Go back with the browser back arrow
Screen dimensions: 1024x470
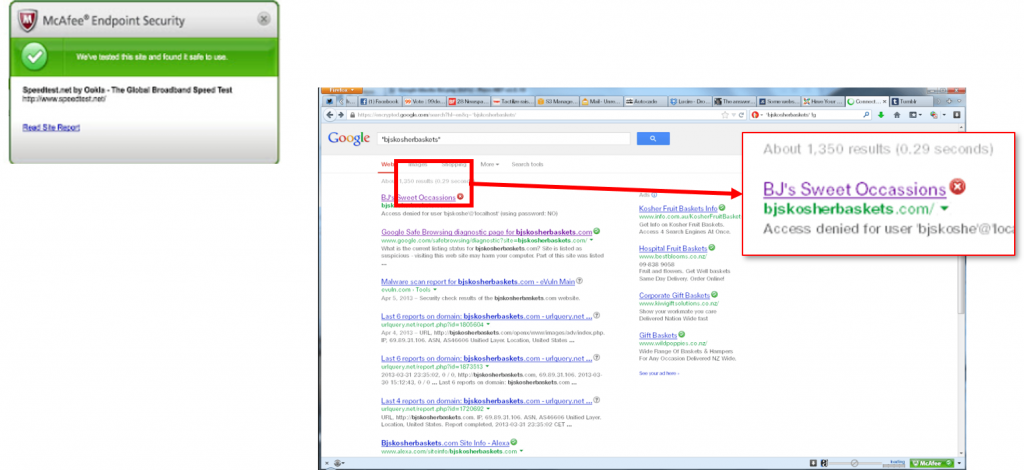(x=330, y=115)
